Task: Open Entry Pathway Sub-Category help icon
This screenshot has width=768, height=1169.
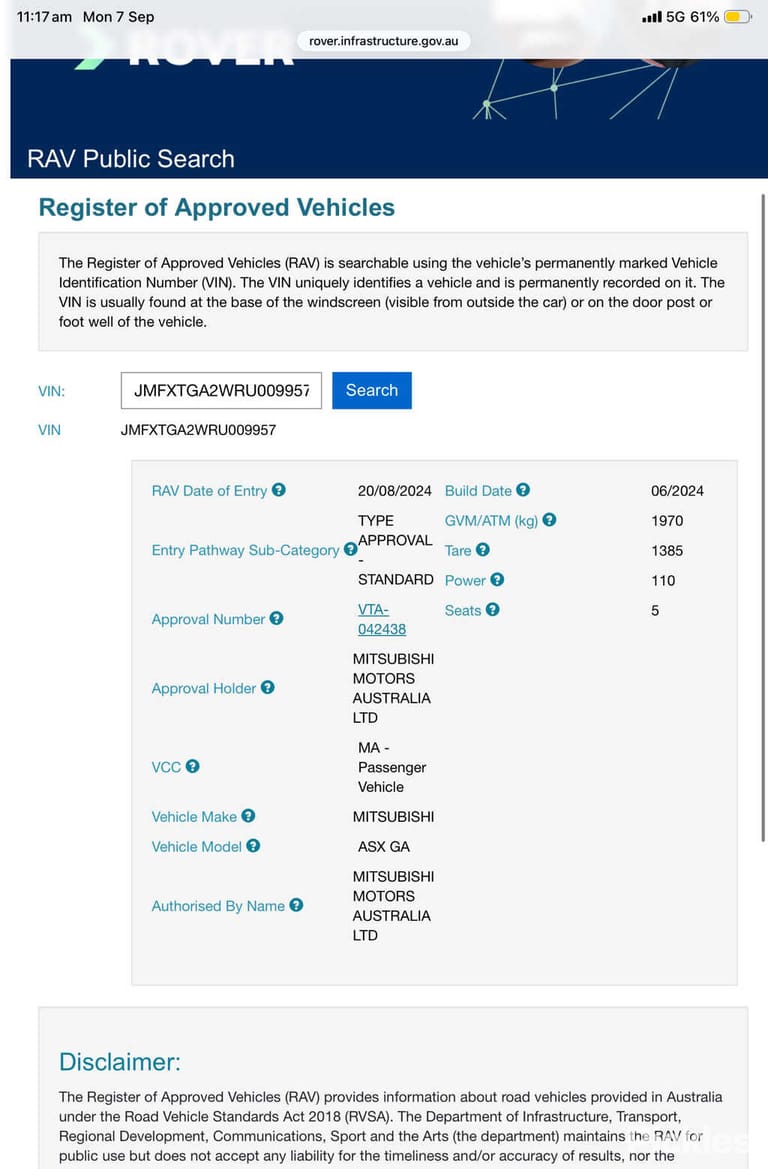Action: point(350,549)
